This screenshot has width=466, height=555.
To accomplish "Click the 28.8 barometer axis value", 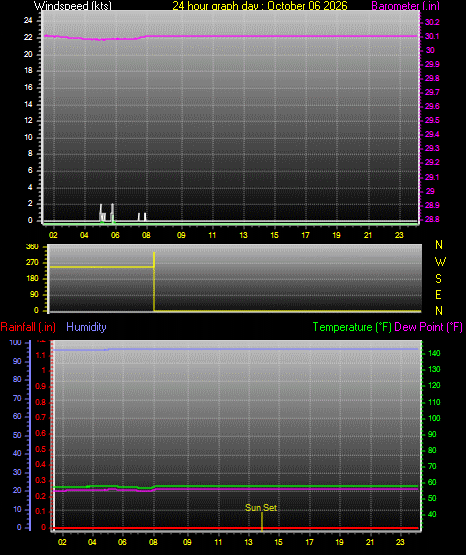I will tap(432, 219).
